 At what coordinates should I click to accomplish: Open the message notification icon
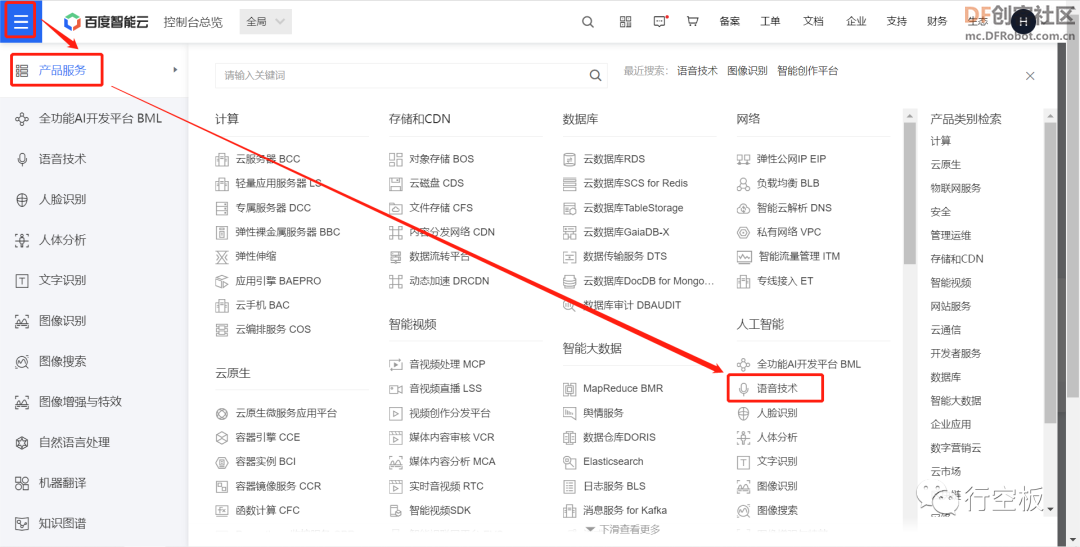coord(660,22)
